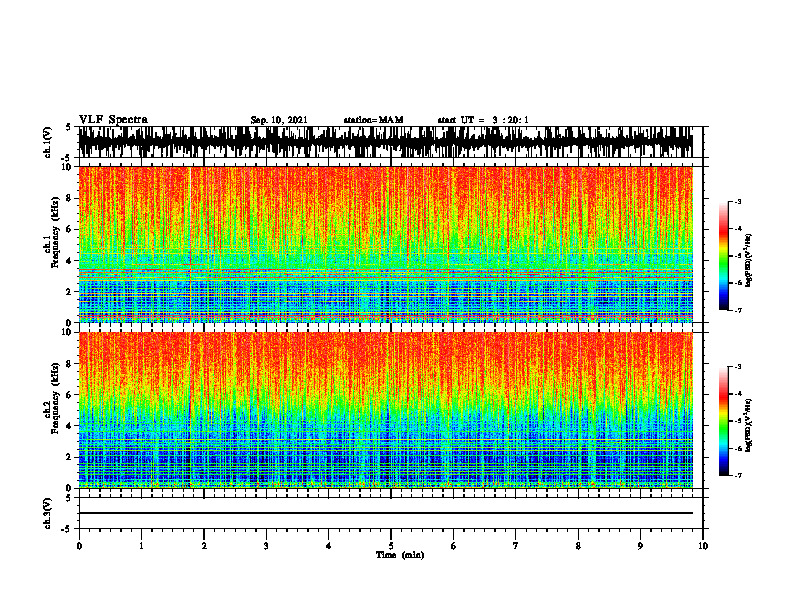Click the ch.2 colorbar log(PSD) unit label
Image resolution: width=792 pixels, height=612 pixels.
click(x=749, y=425)
